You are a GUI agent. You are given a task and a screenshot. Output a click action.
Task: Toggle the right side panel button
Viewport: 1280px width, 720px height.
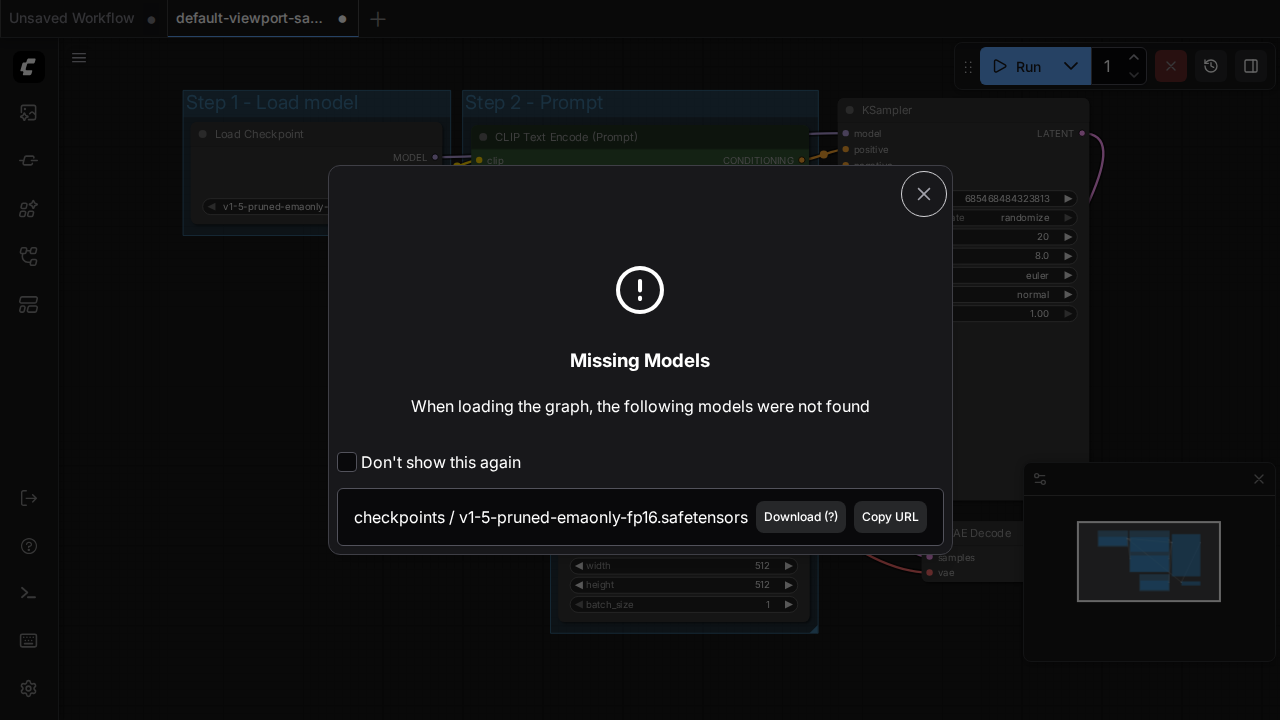(x=1251, y=66)
